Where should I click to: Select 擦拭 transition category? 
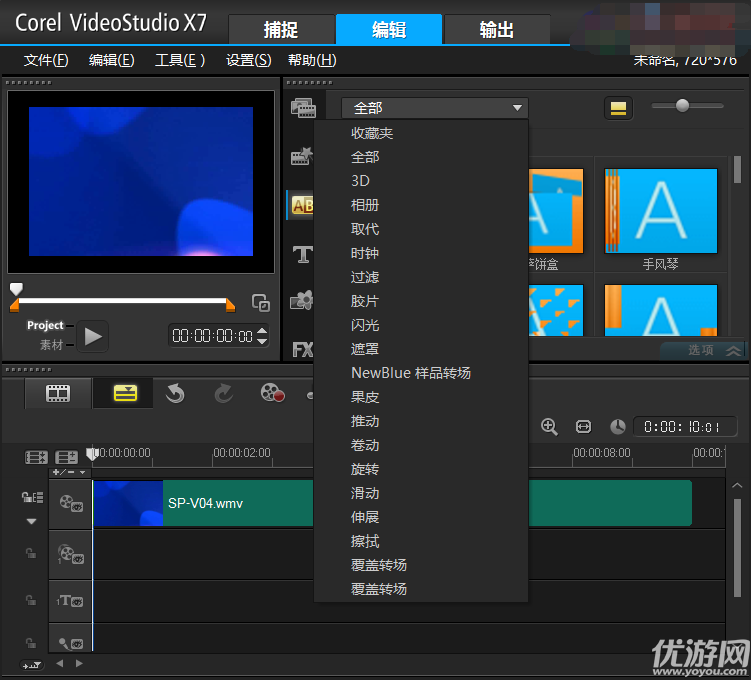pyautogui.click(x=364, y=541)
